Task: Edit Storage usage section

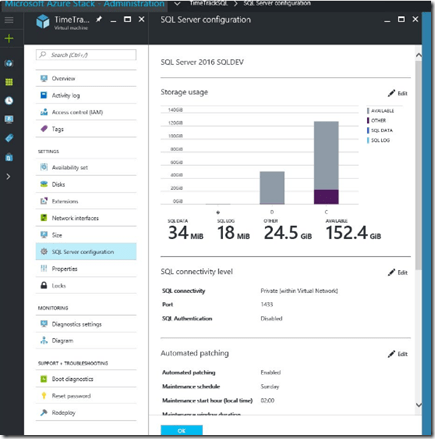Action: [x=398, y=93]
